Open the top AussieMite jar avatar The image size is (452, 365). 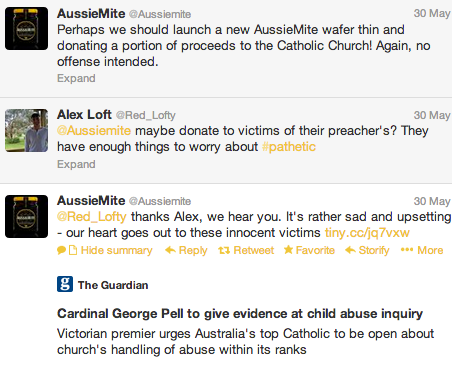coord(26,29)
